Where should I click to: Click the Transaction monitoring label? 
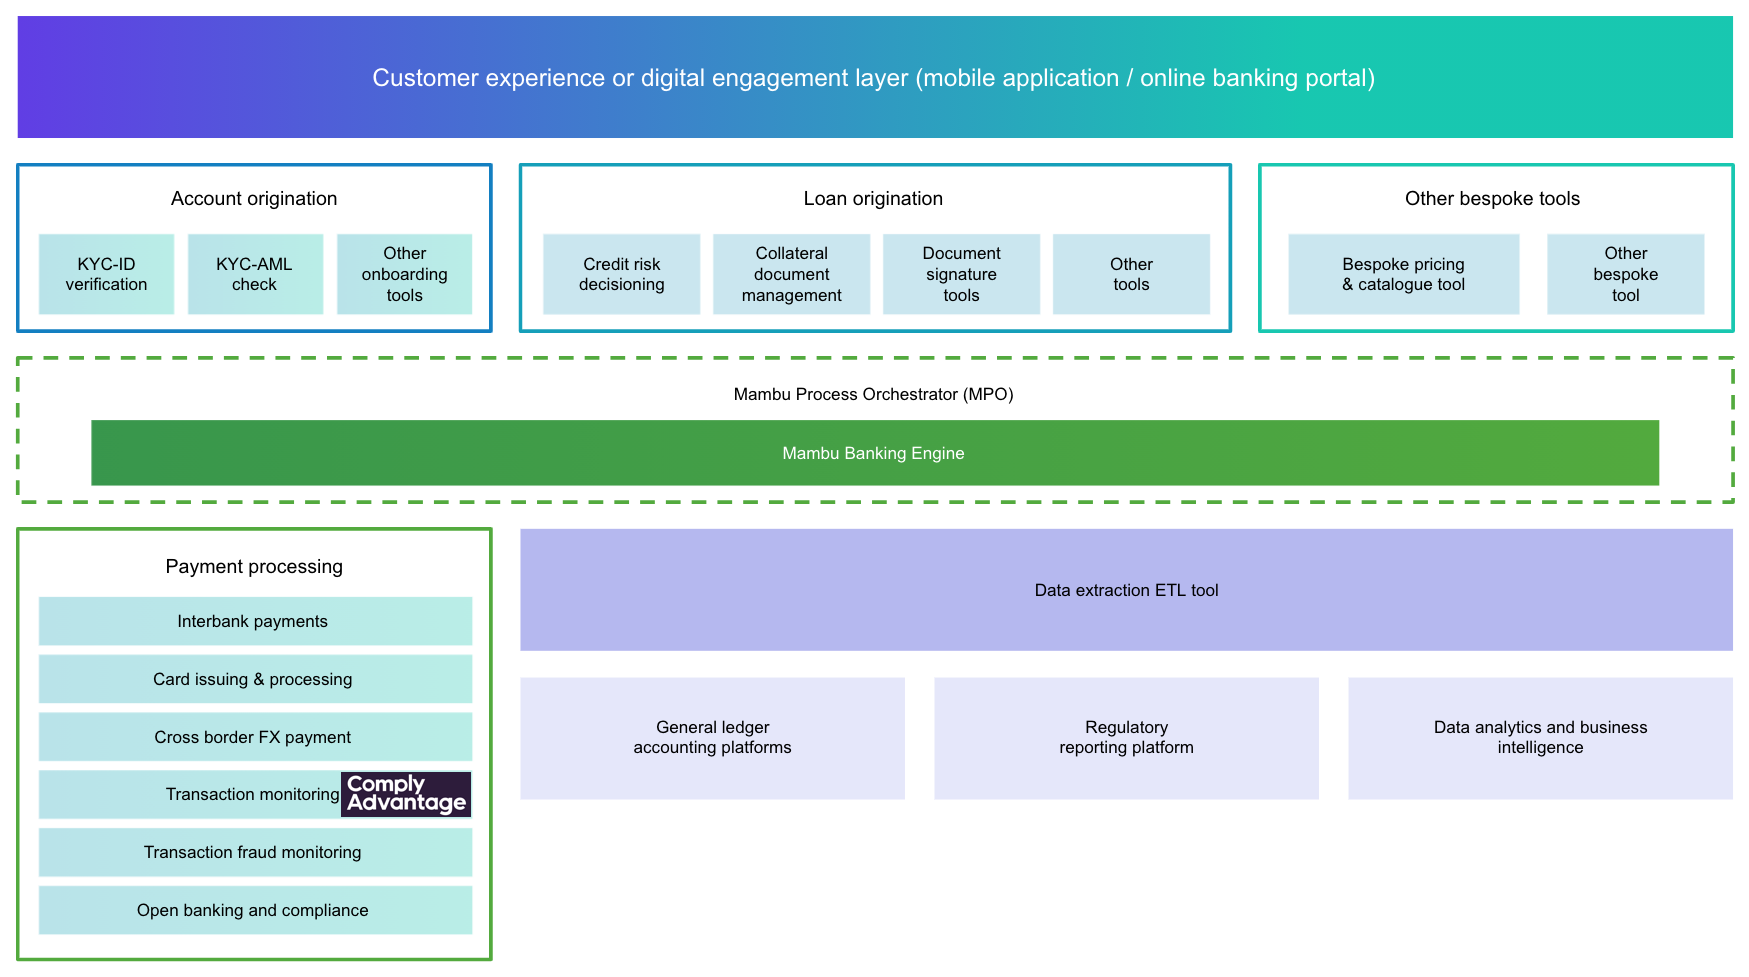(252, 794)
